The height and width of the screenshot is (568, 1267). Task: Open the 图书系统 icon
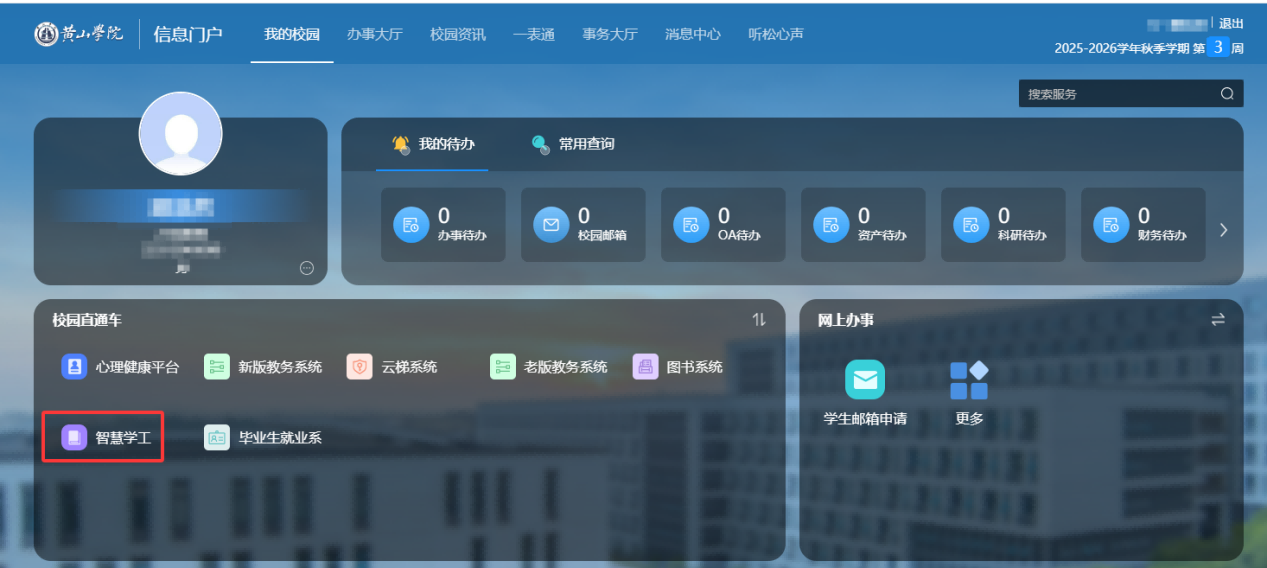tap(646, 367)
